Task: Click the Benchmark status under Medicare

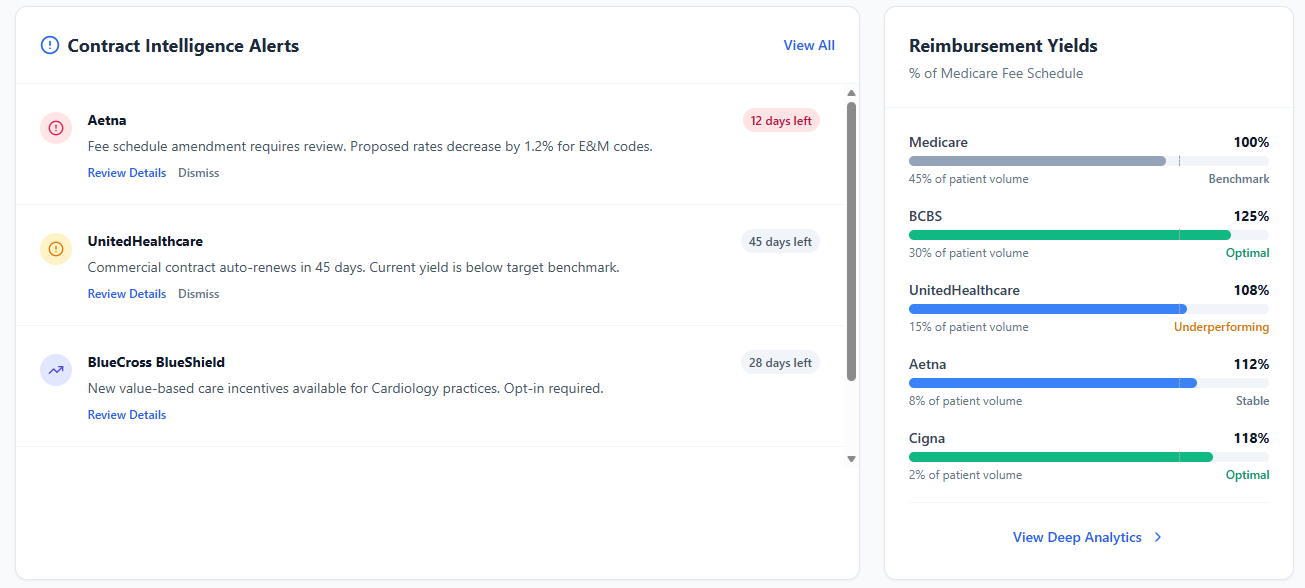Action: (x=1239, y=180)
